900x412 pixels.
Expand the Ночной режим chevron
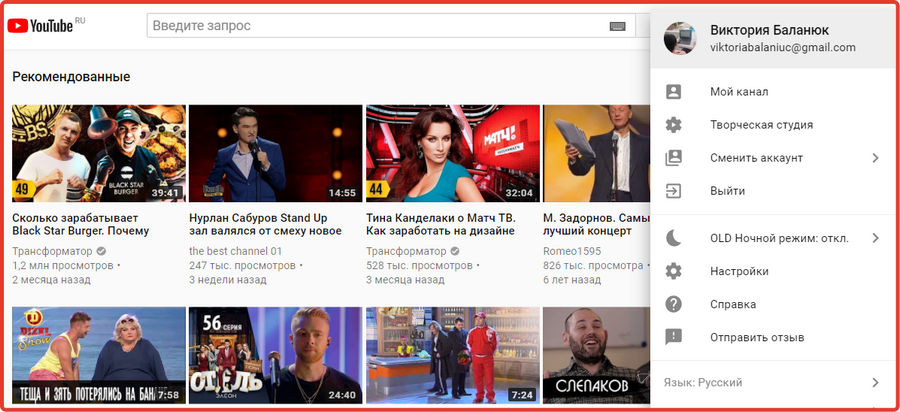pyautogui.click(x=875, y=238)
